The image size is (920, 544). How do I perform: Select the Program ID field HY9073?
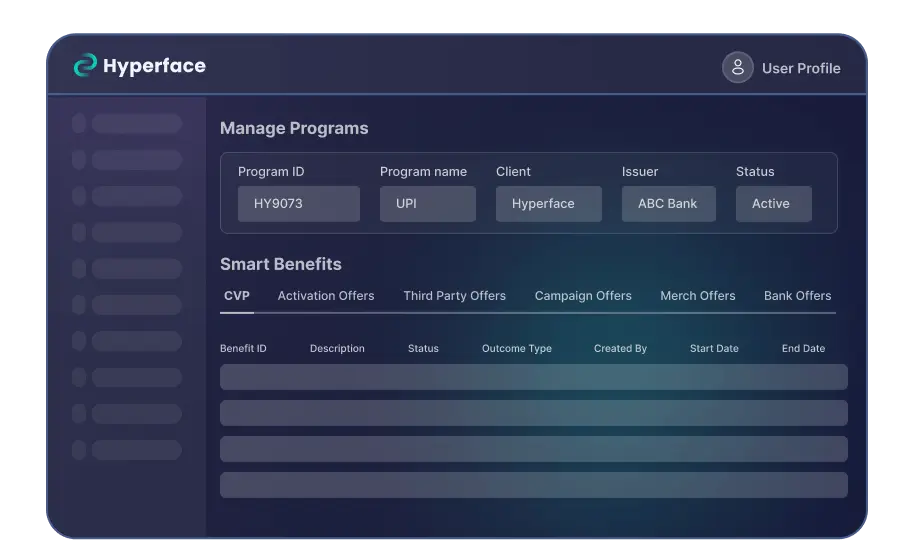(x=298, y=203)
